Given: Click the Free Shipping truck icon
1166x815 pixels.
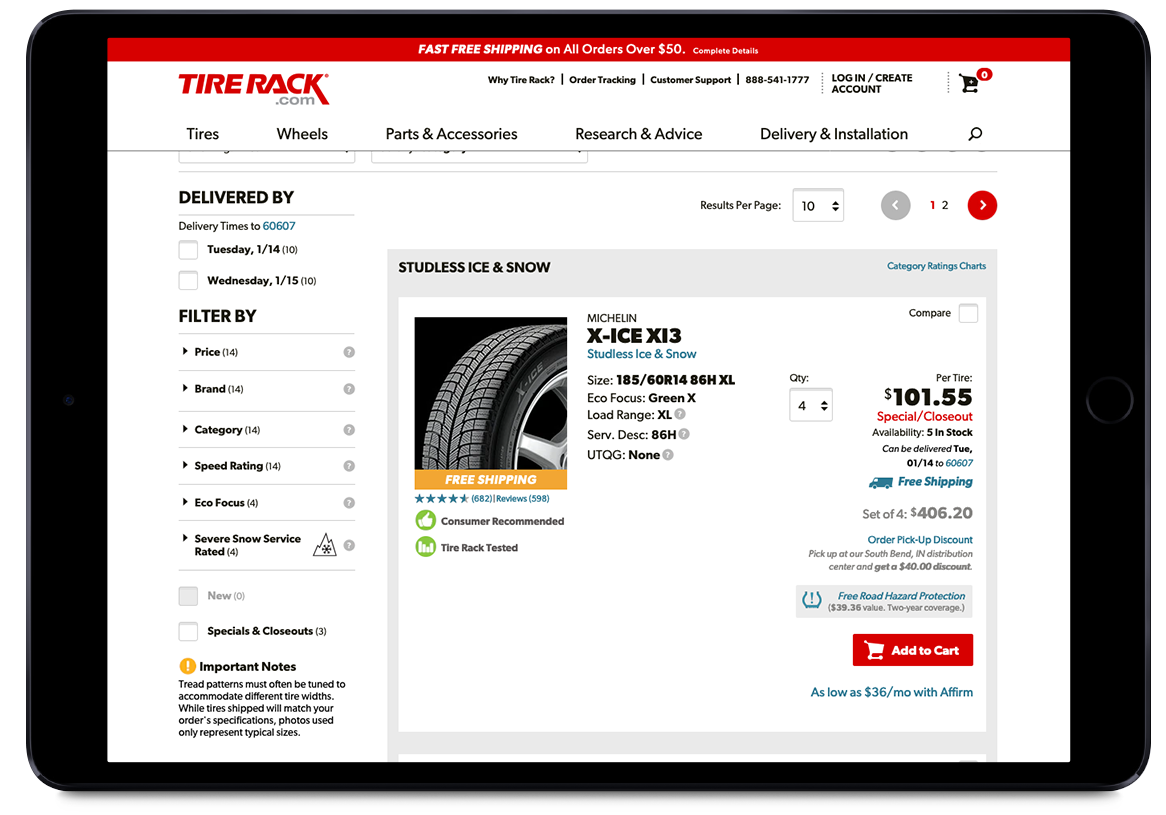Looking at the screenshot, I should (x=880, y=483).
